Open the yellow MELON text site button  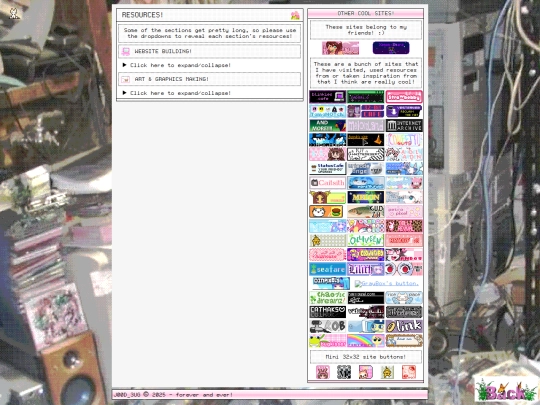pos(365,197)
